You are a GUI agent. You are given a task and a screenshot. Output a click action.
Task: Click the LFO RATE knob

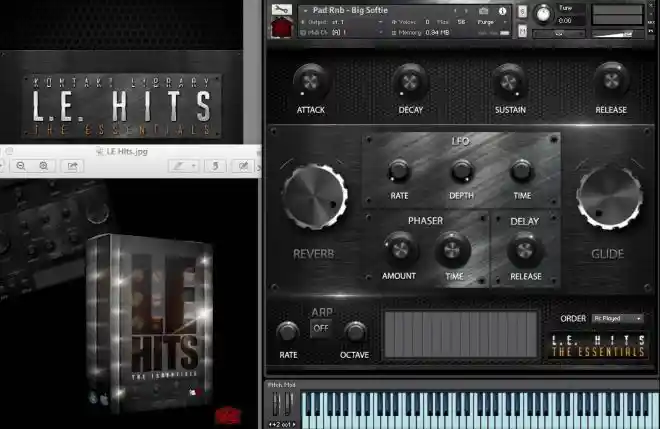399,171
